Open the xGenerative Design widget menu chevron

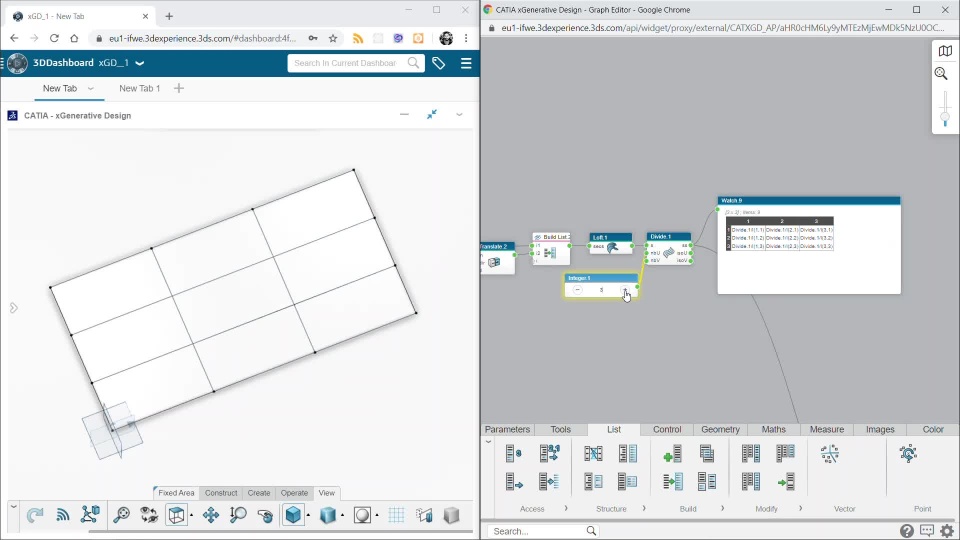point(459,114)
